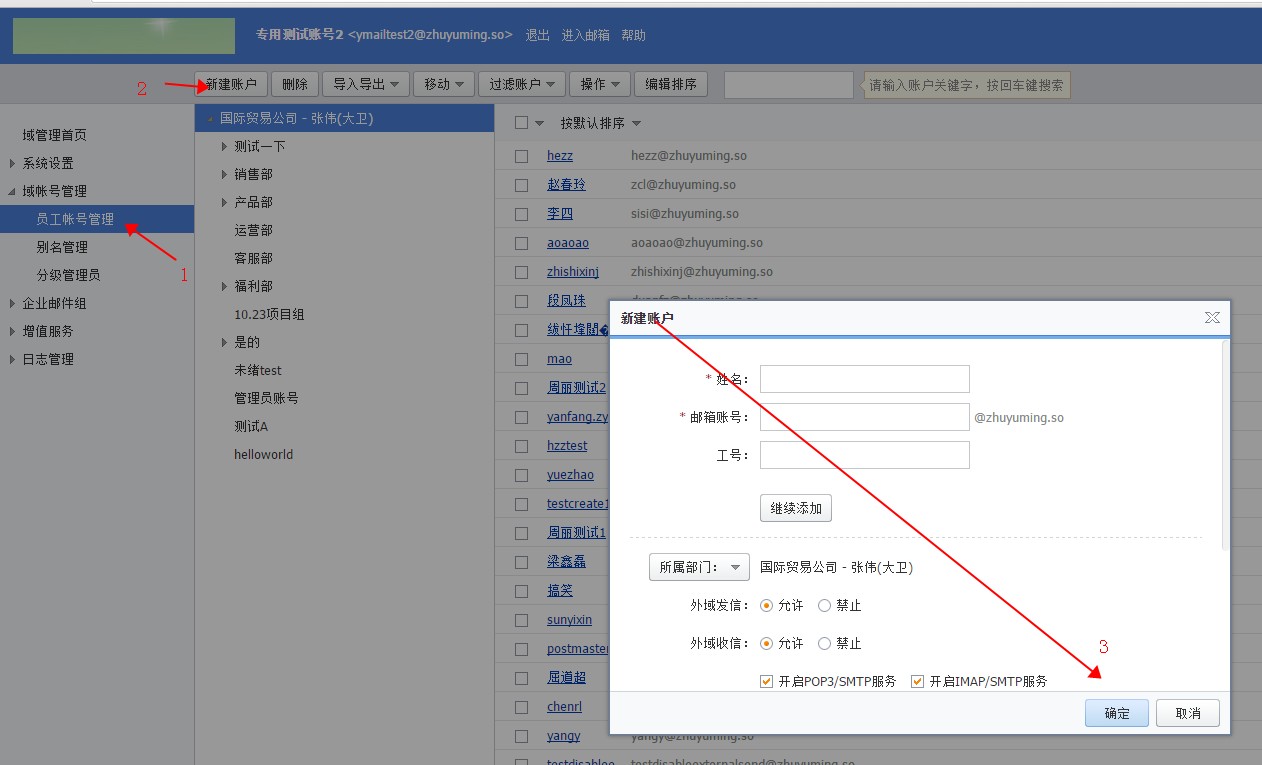Click the 姓名 input field

pyautogui.click(x=864, y=379)
